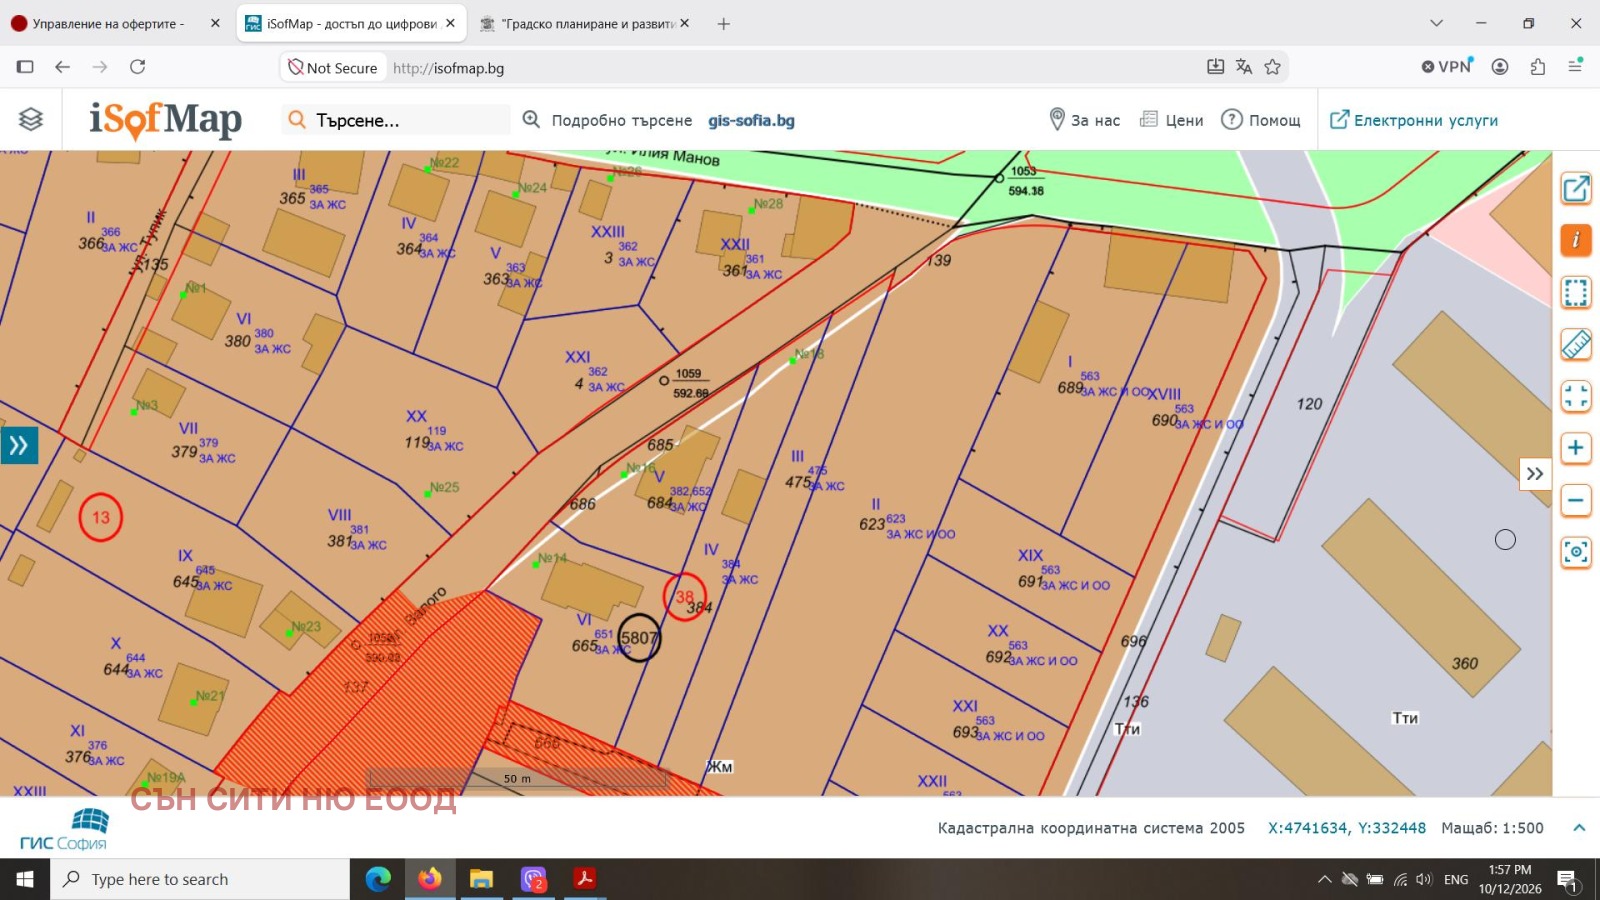
Task: Click the ГИС София logo
Action: tap(64, 830)
